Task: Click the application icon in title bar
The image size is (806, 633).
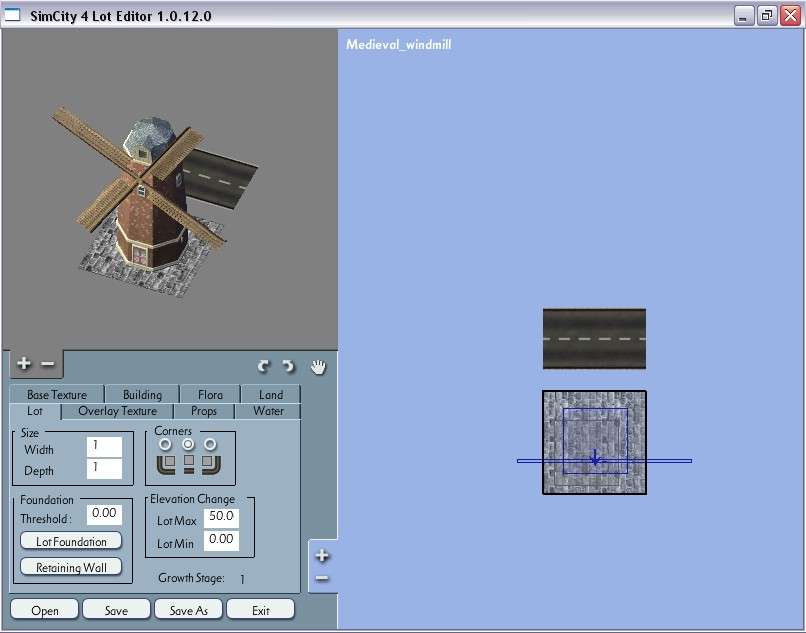Action: coord(12,15)
